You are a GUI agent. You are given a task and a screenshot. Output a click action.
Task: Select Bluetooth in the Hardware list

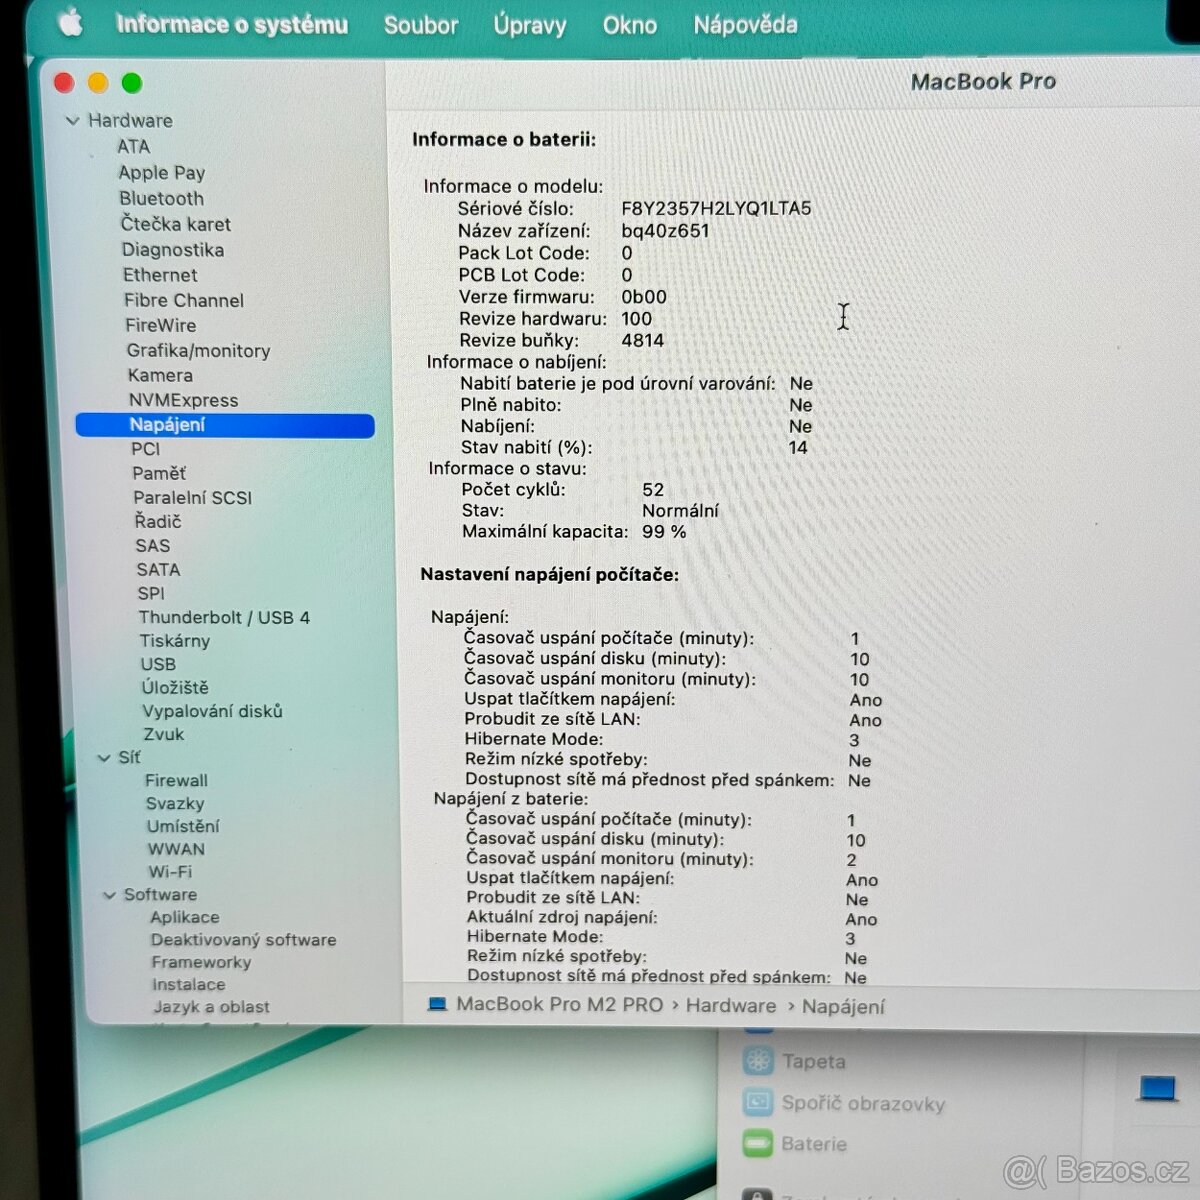coord(161,198)
